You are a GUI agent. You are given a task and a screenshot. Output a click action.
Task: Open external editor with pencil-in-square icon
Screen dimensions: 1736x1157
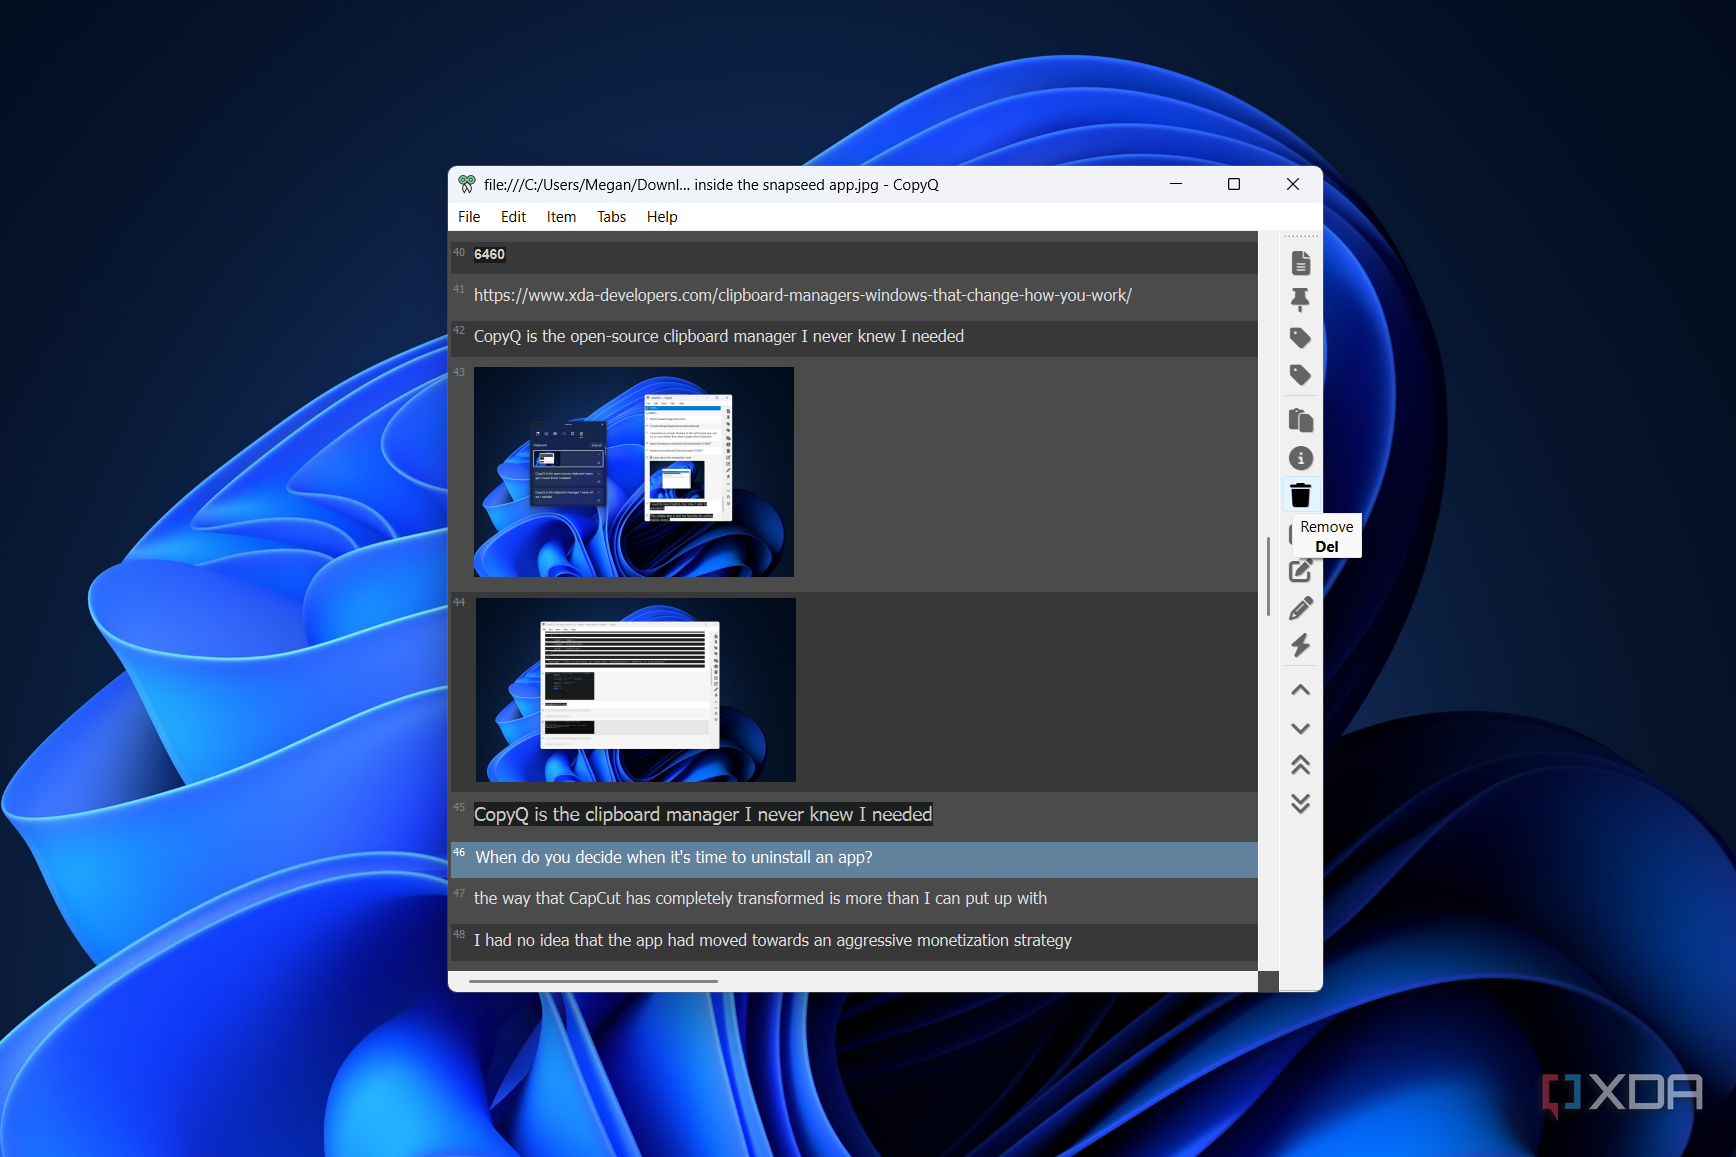[1300, 571]
